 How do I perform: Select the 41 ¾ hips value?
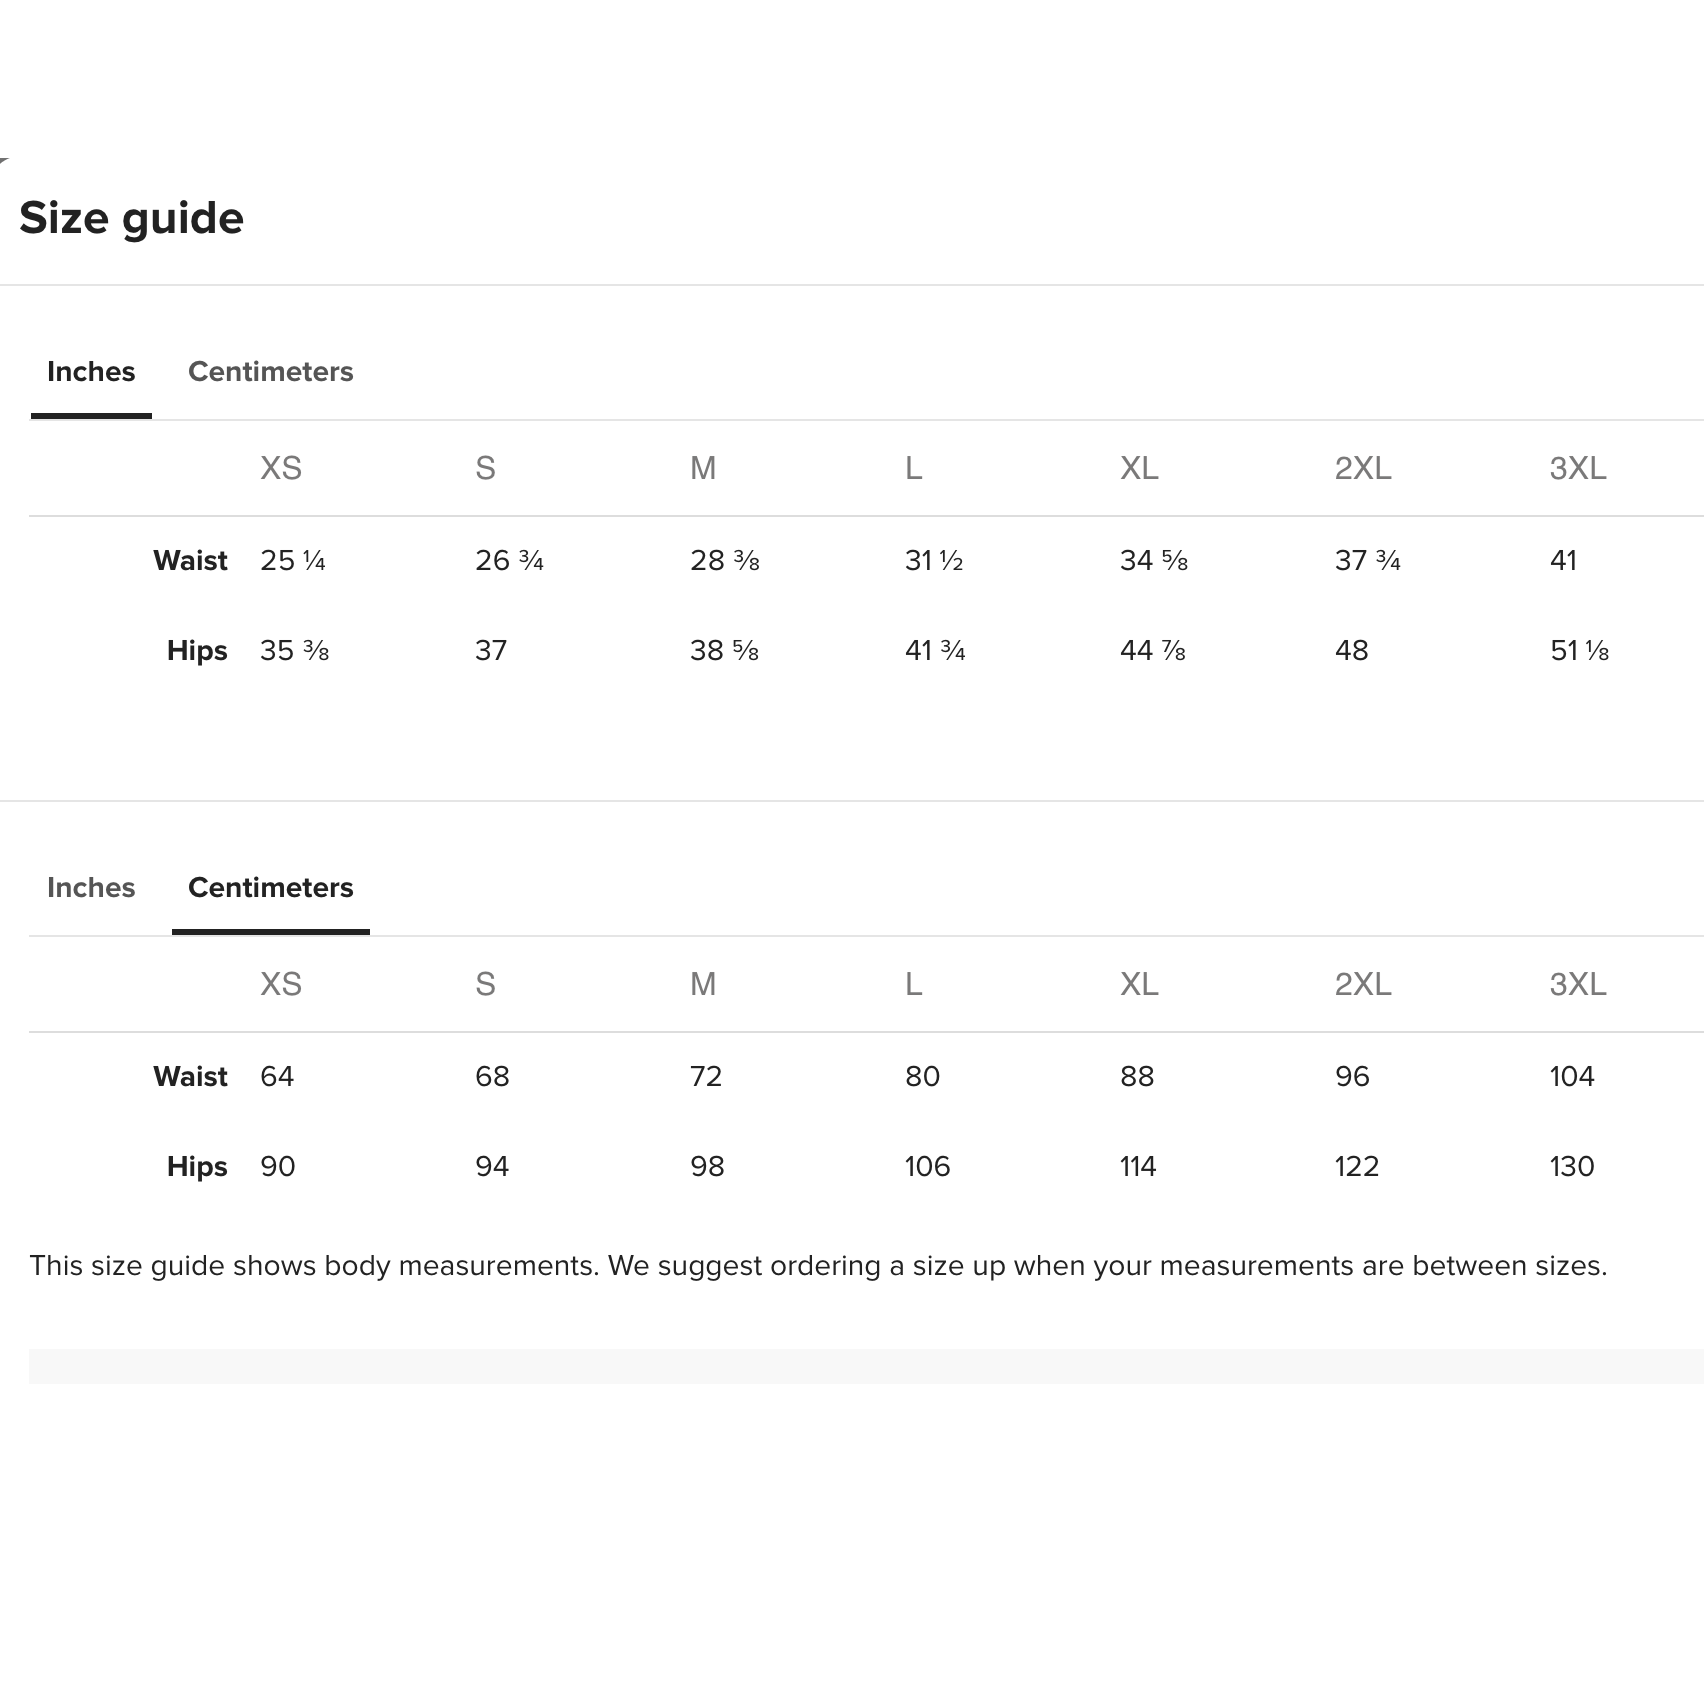(935, 651)
